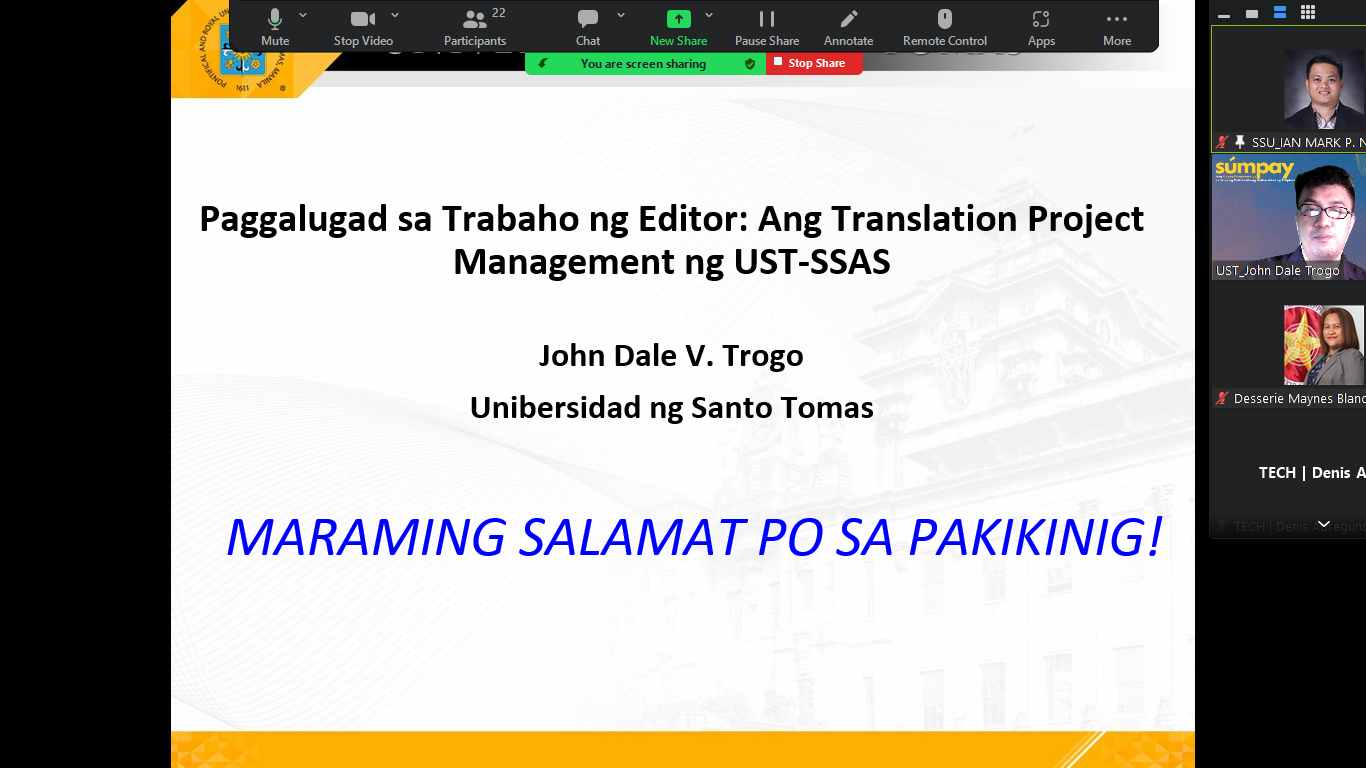Pause Share of the screen

pyautogui.click(x=767, y=27)
